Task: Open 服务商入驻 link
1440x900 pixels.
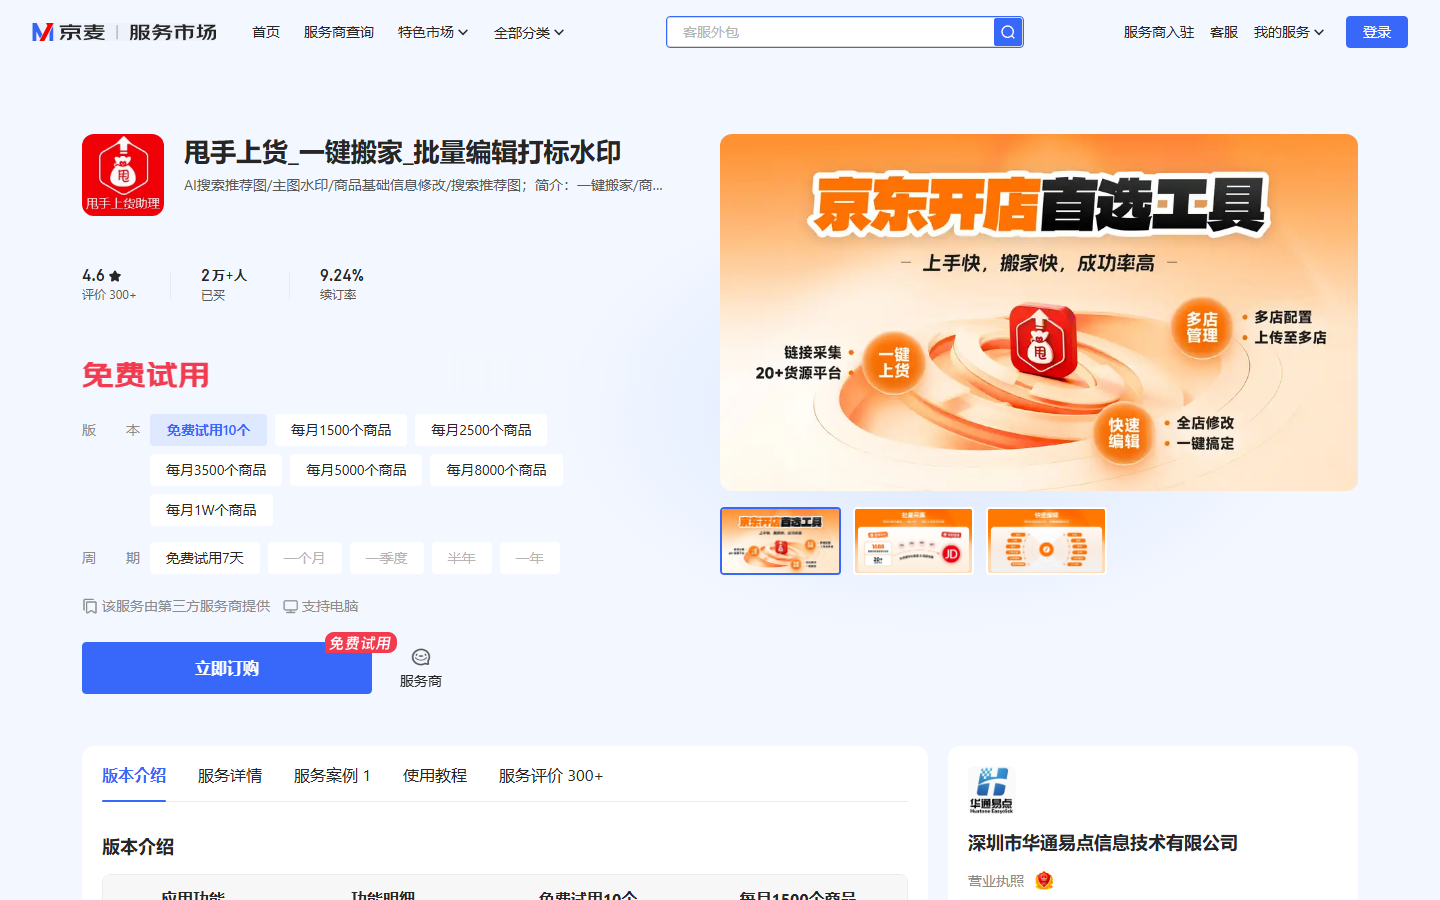Action: click(x=1159, y=32)
